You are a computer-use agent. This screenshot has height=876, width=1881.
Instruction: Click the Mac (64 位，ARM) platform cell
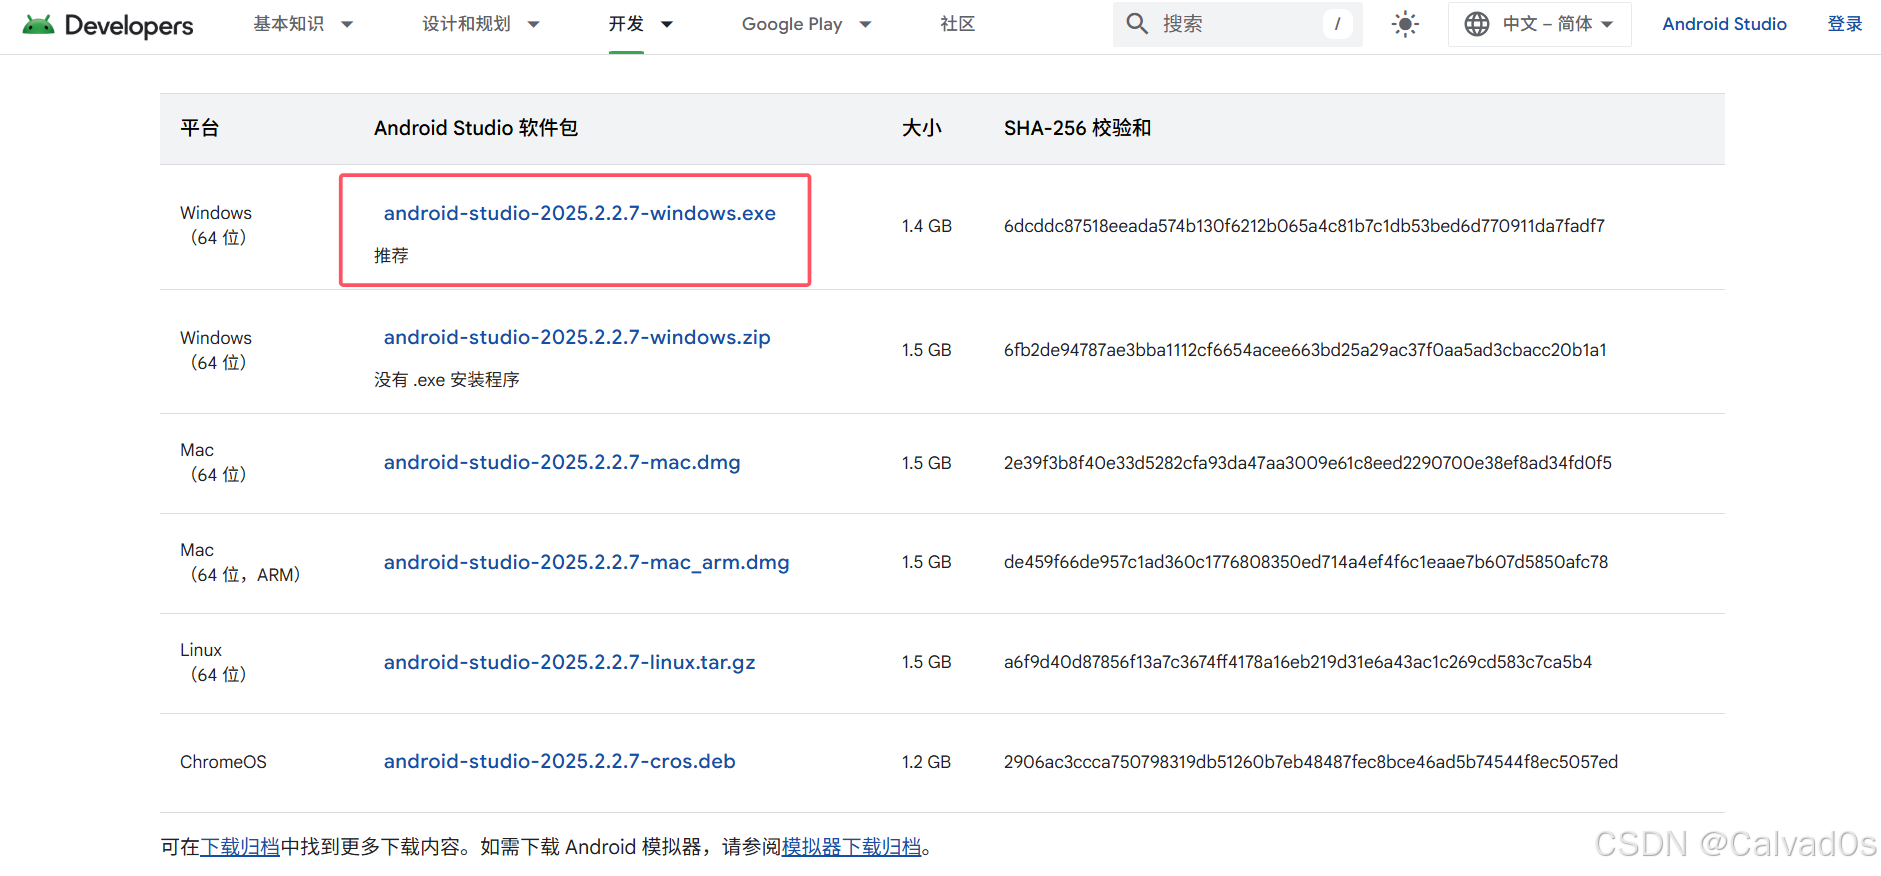click(x=240, y=562)
